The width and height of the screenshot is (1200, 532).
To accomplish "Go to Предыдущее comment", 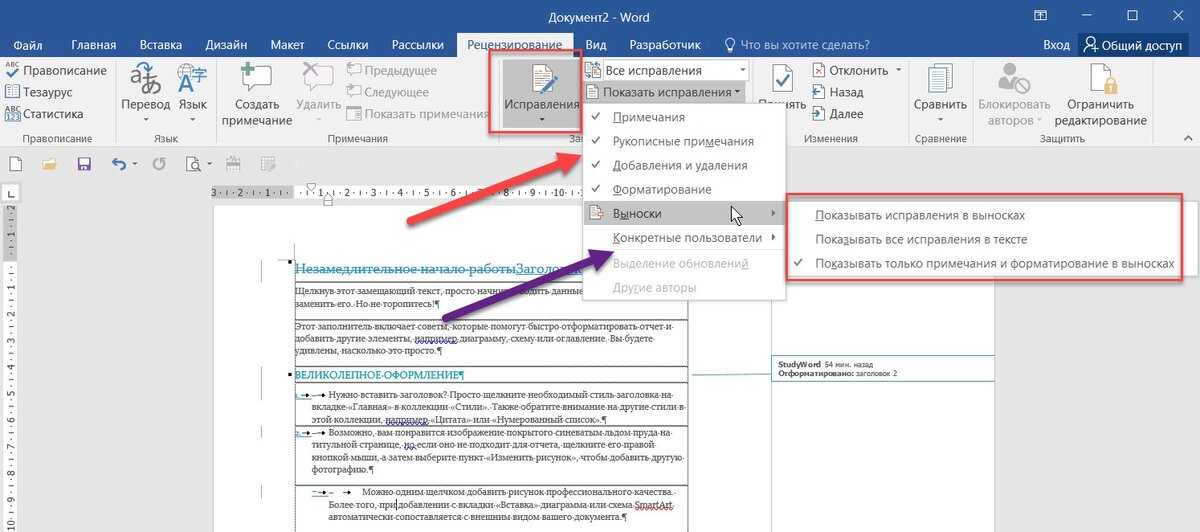I will [392, 71].
